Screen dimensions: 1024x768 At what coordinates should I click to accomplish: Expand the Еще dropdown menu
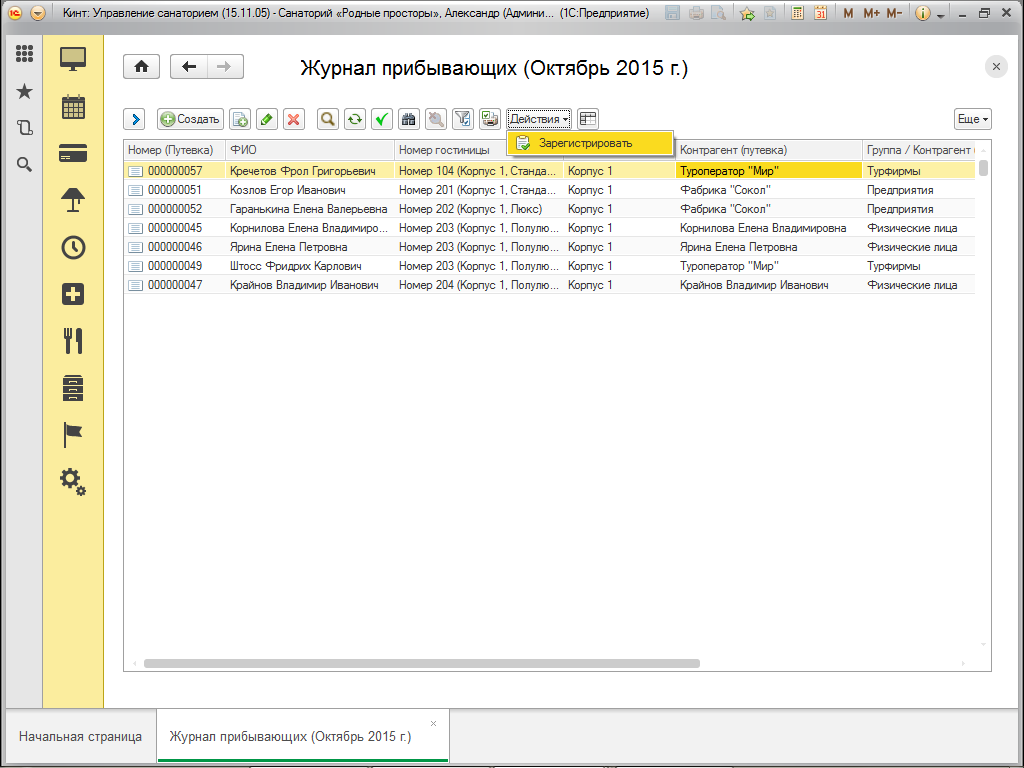click(972, 119)
